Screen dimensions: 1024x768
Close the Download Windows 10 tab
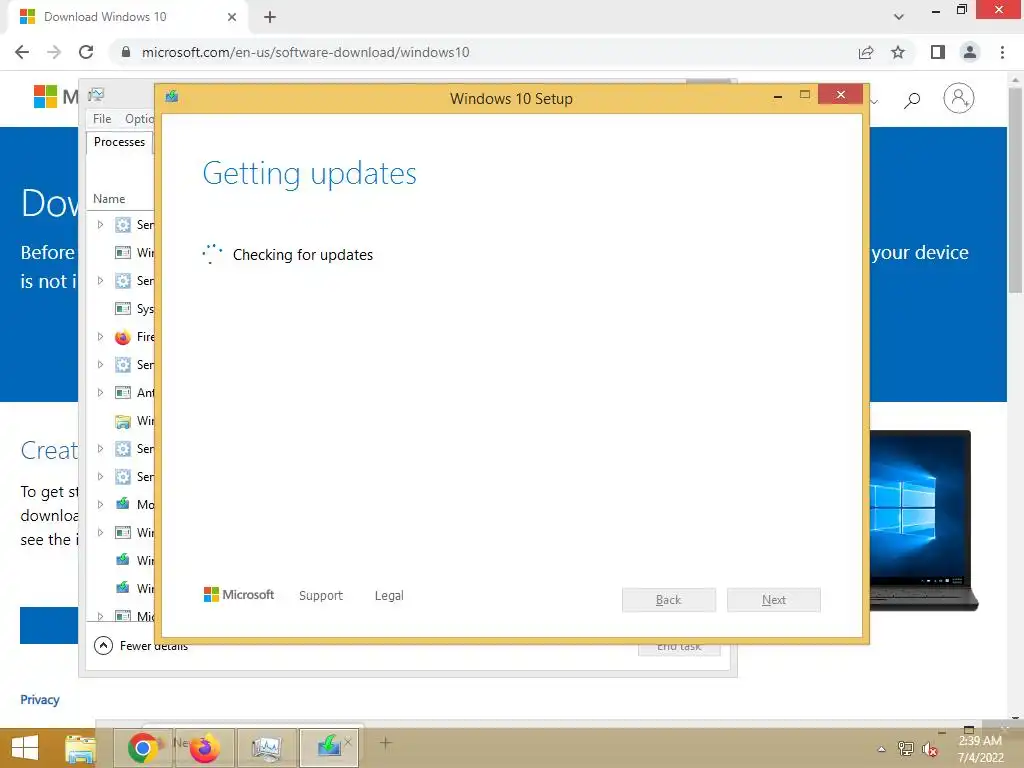232,17
